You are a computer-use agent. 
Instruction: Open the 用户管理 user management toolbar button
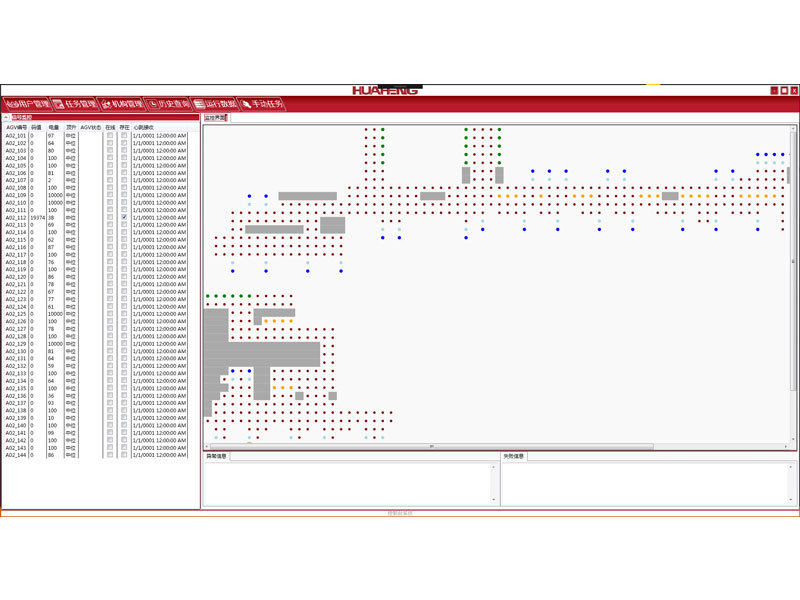tap(25, 104)
